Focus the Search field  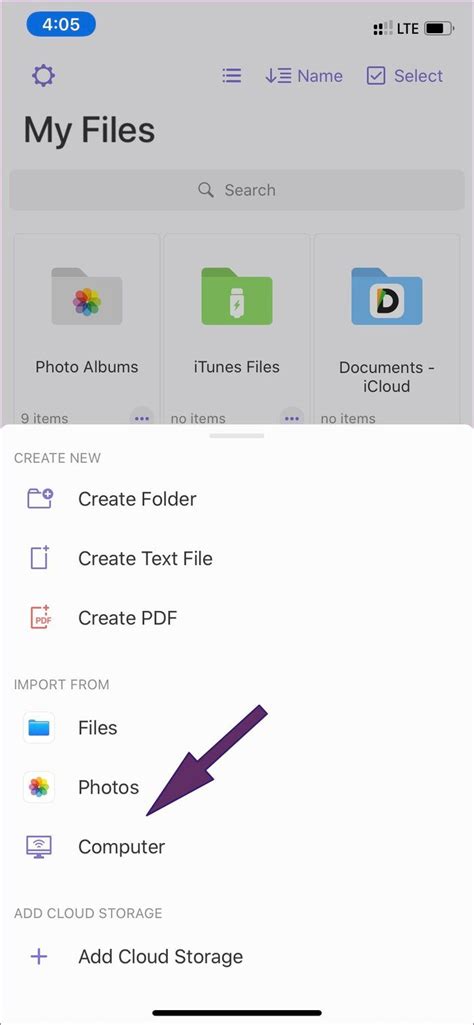pyautogui.click(x=237, y=190)
